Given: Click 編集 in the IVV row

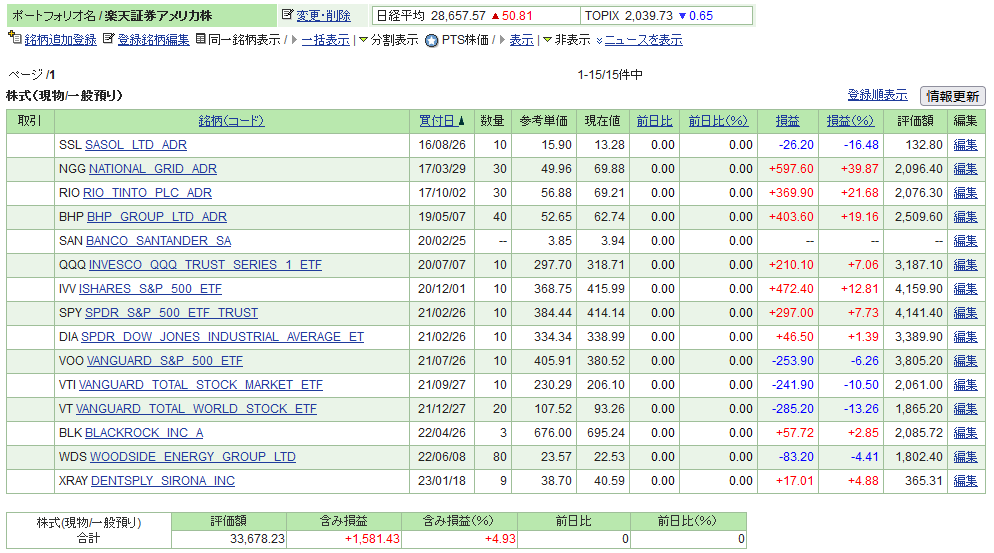Looking at the screenshot, I should tap(965, 289).
